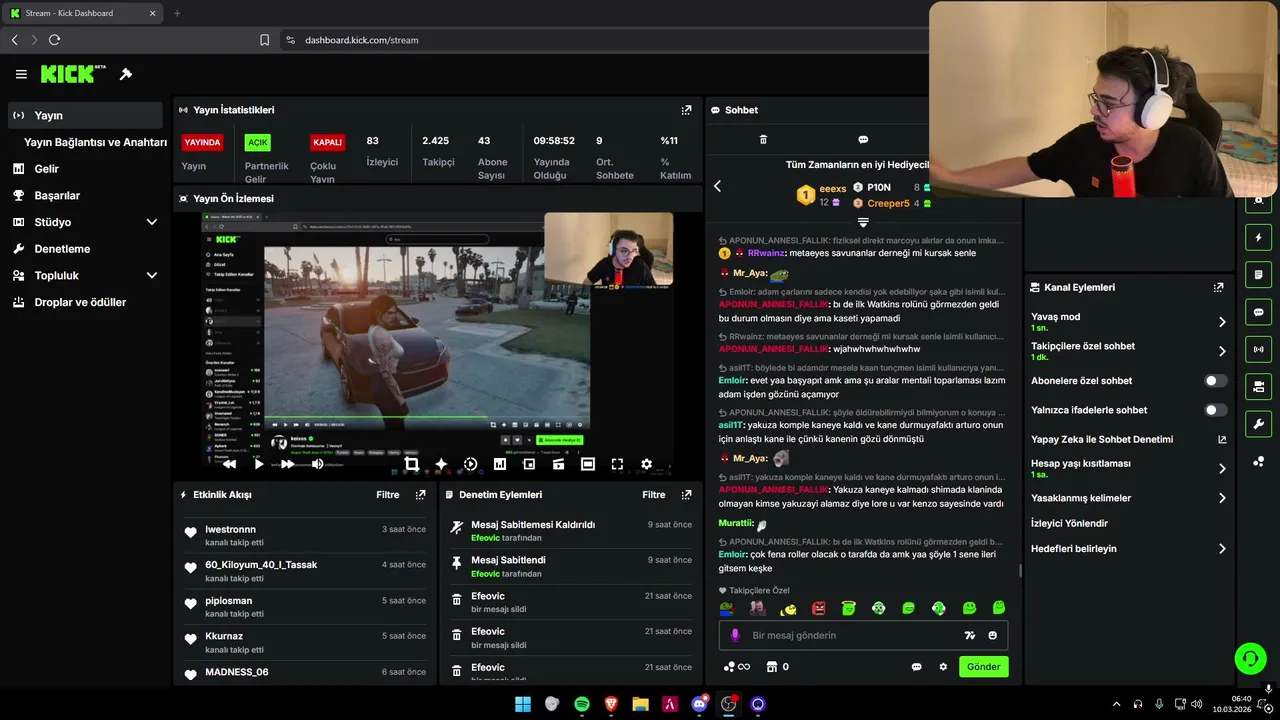
Task: Open Denetleme in the sidebar
Action: (x=85, y=249)
